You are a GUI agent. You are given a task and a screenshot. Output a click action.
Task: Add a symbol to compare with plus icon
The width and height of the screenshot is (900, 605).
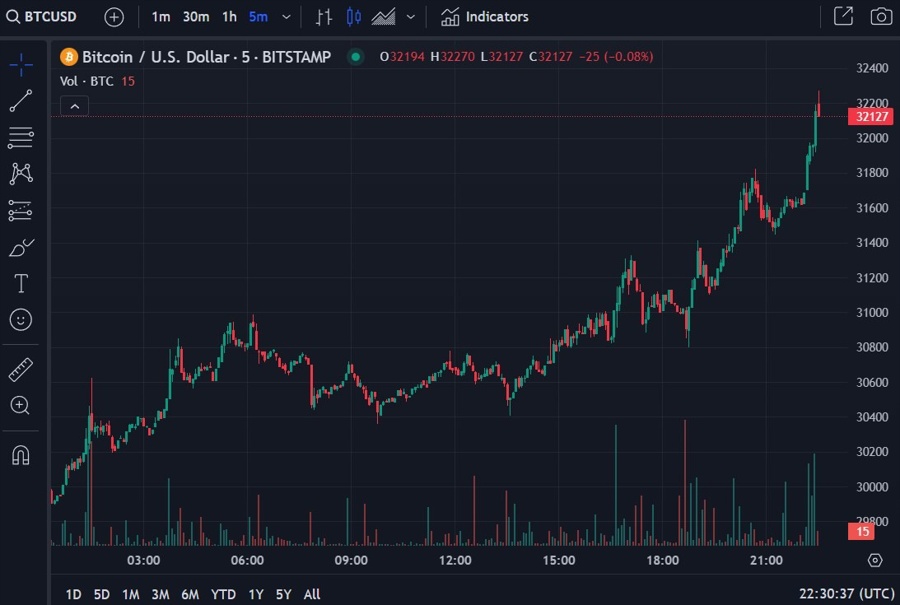[114, 17]
